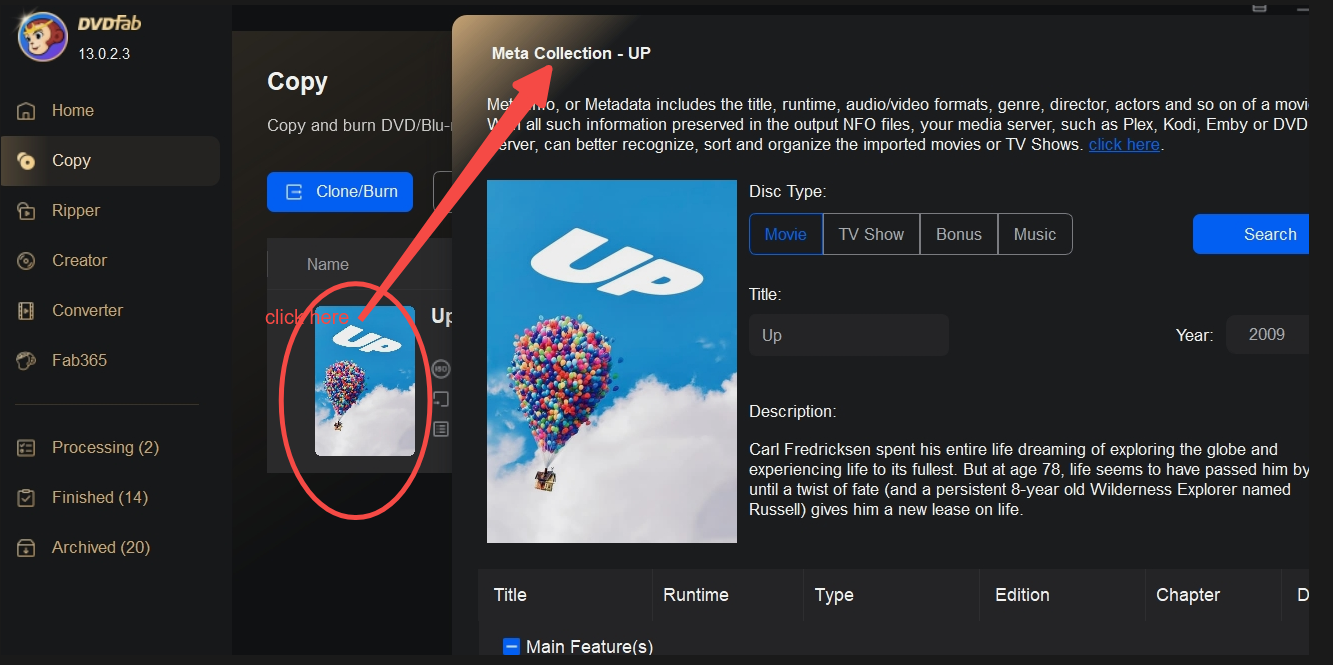
Task: Click the list details icon in Up row
Action: 441,429
